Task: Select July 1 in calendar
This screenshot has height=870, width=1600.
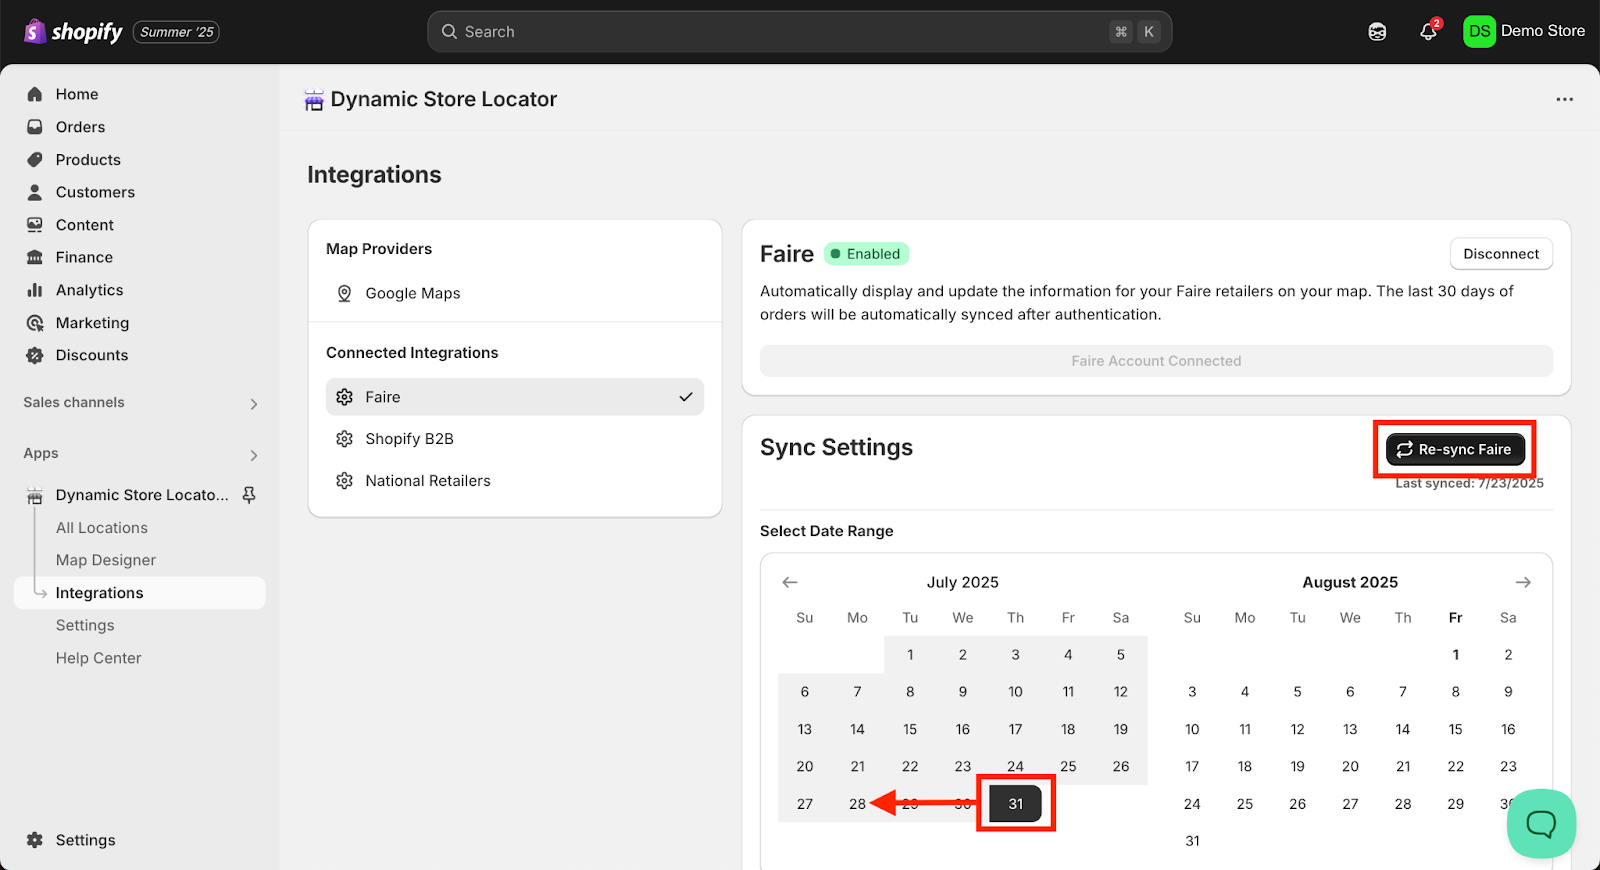Action: coord(910,655)
